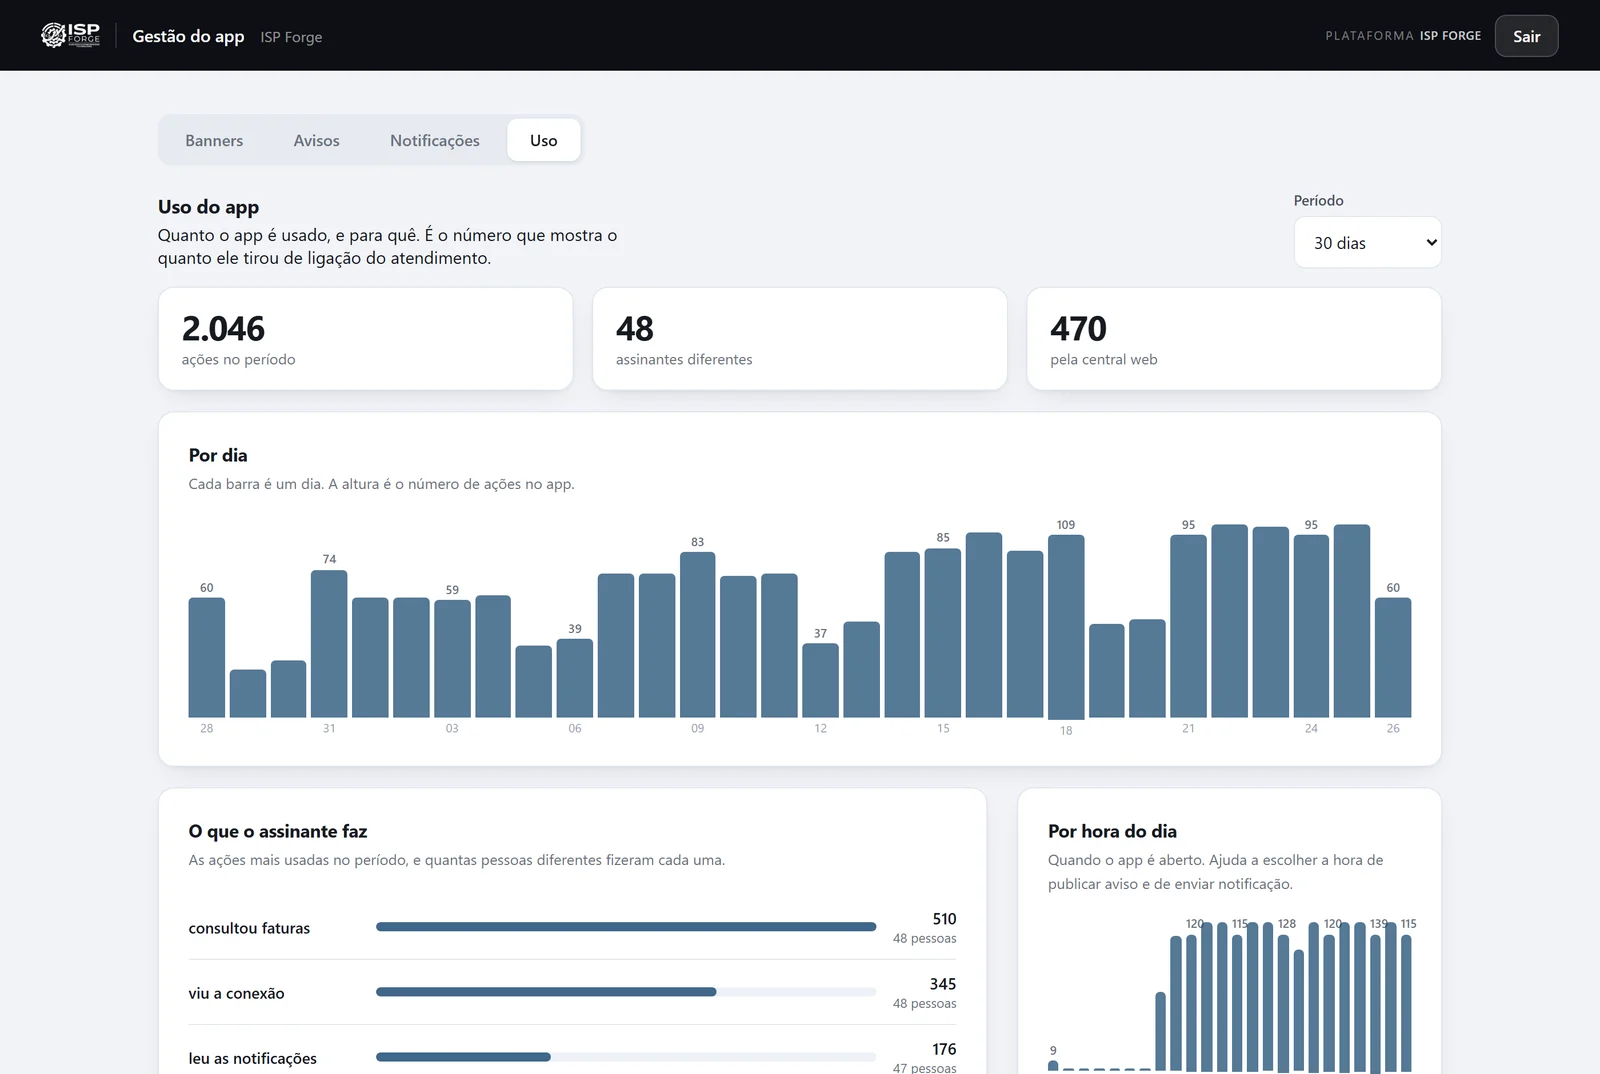Click the lowest daily bar labeled 37

(x=820, y=680)
